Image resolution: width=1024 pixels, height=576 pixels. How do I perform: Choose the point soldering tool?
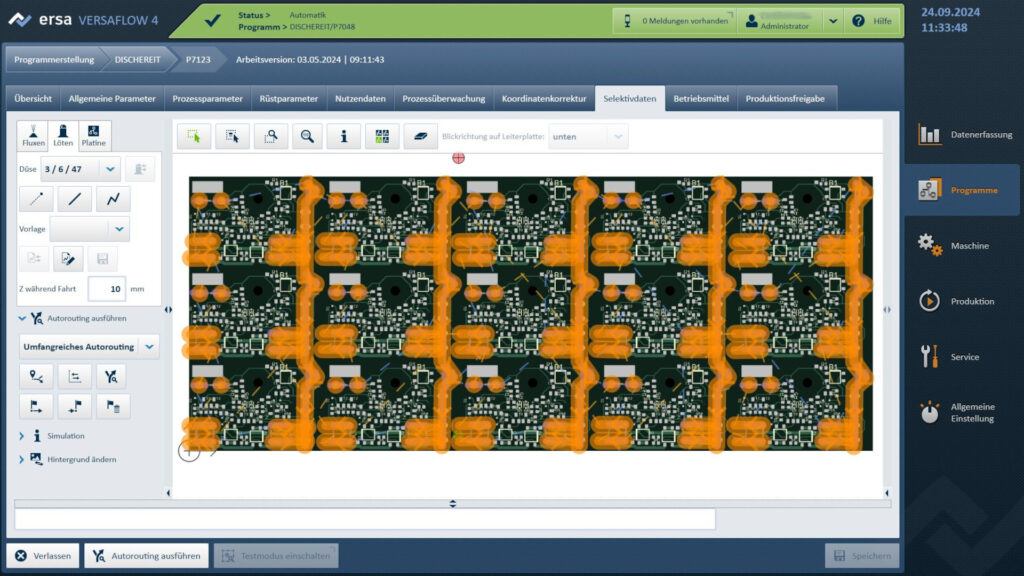(x=36, y=199)
